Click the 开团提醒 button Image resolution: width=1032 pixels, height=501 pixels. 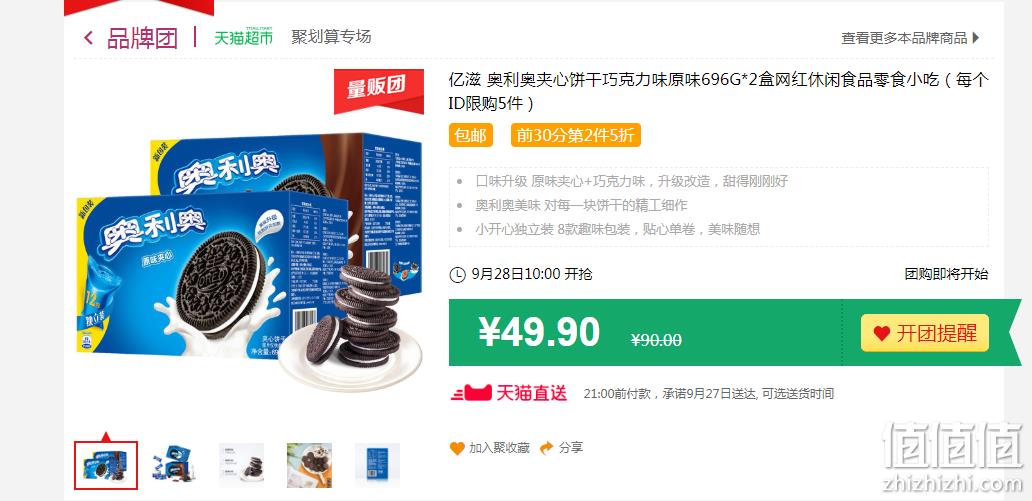click(925, 333)
